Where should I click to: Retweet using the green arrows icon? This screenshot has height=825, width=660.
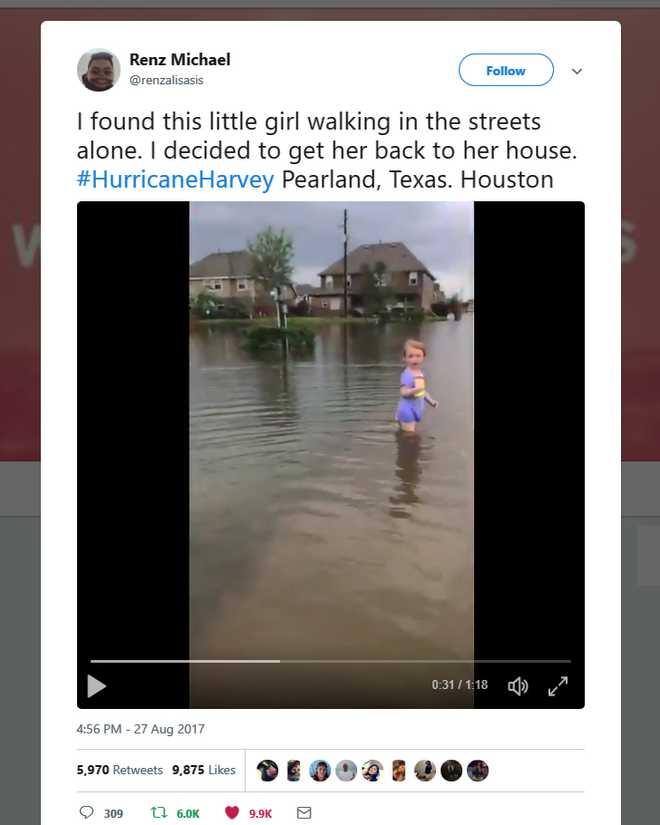[x=156, y=813]
